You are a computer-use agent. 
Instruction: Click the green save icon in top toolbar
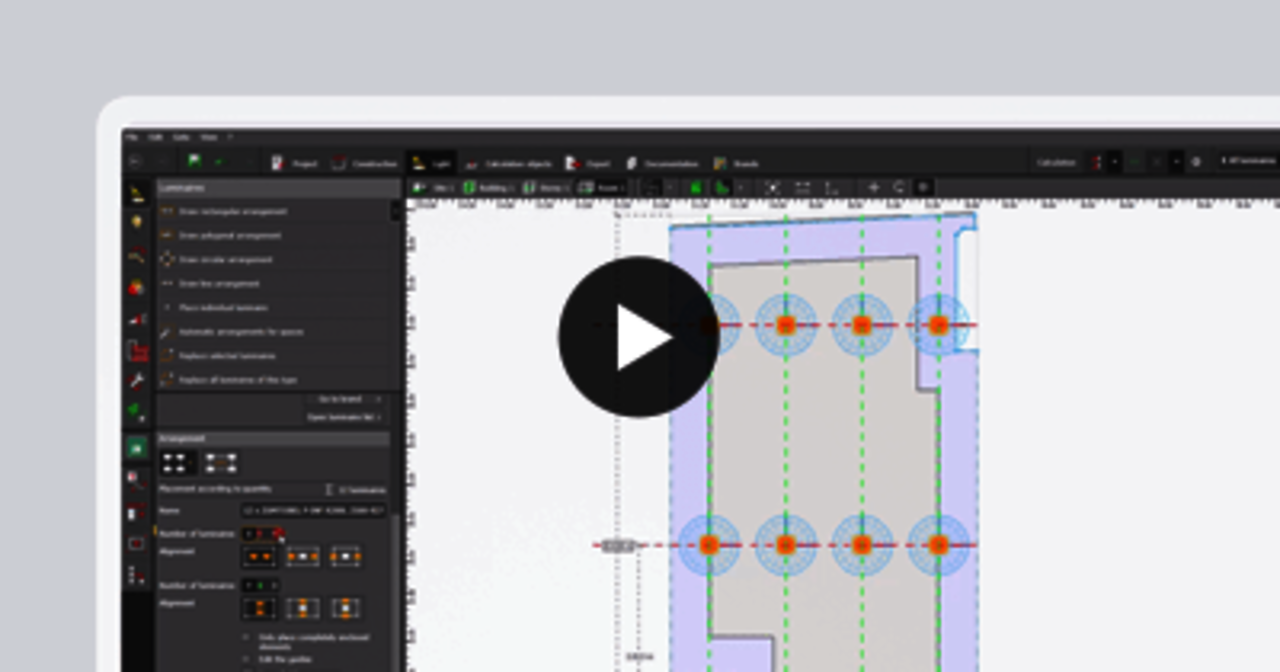point(194,162)
